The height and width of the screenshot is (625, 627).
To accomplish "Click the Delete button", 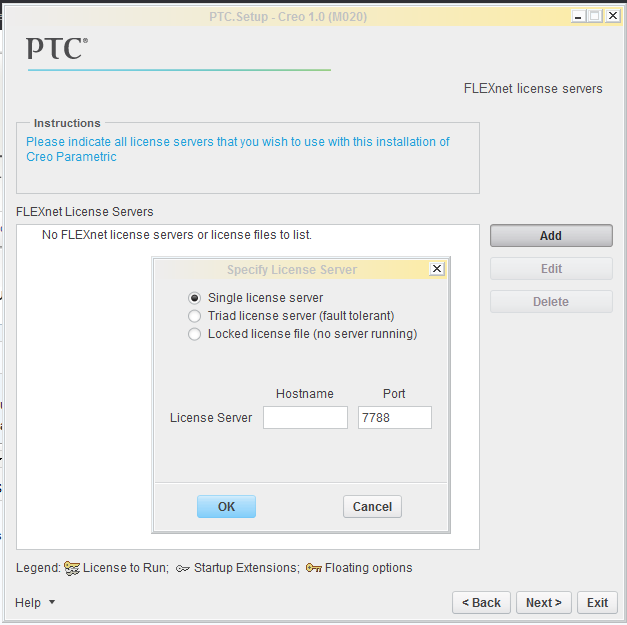I will tap(551, 302).
